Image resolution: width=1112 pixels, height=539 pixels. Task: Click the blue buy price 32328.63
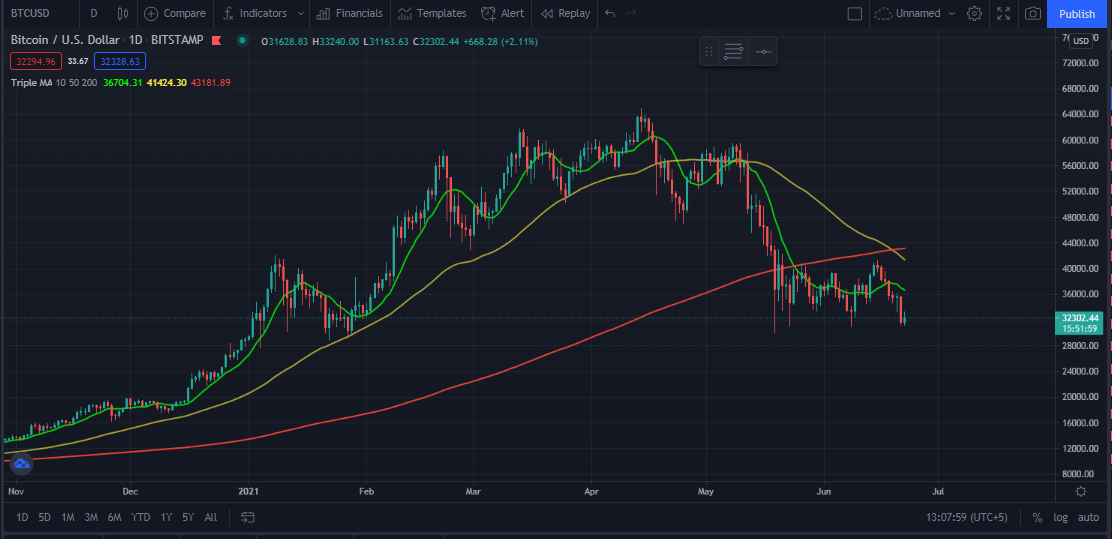[120, 61]
